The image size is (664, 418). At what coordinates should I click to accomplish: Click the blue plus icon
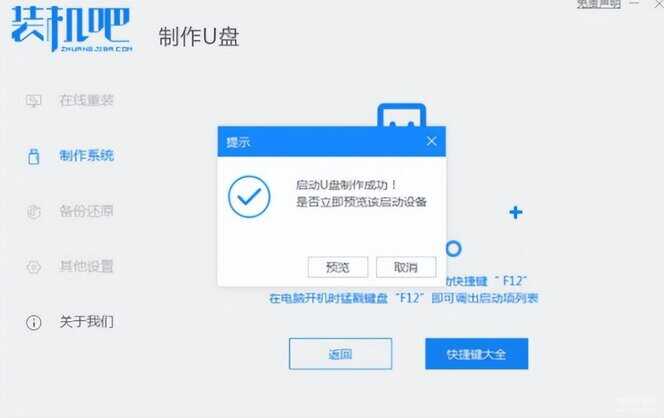[x=515, y=212]
